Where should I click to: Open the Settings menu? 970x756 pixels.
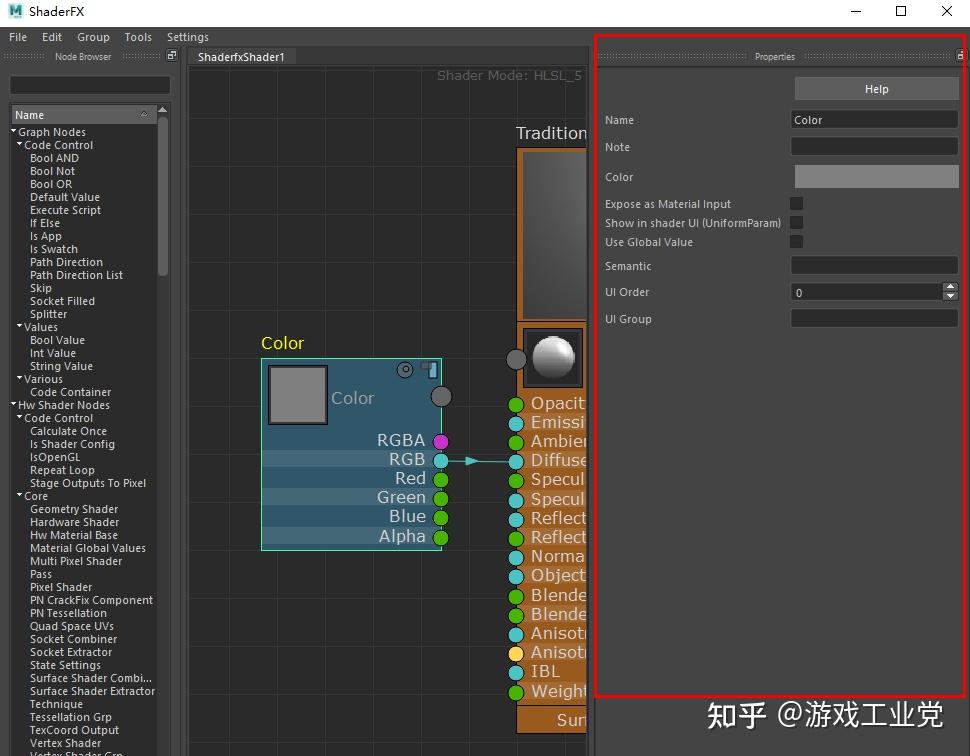187,37
